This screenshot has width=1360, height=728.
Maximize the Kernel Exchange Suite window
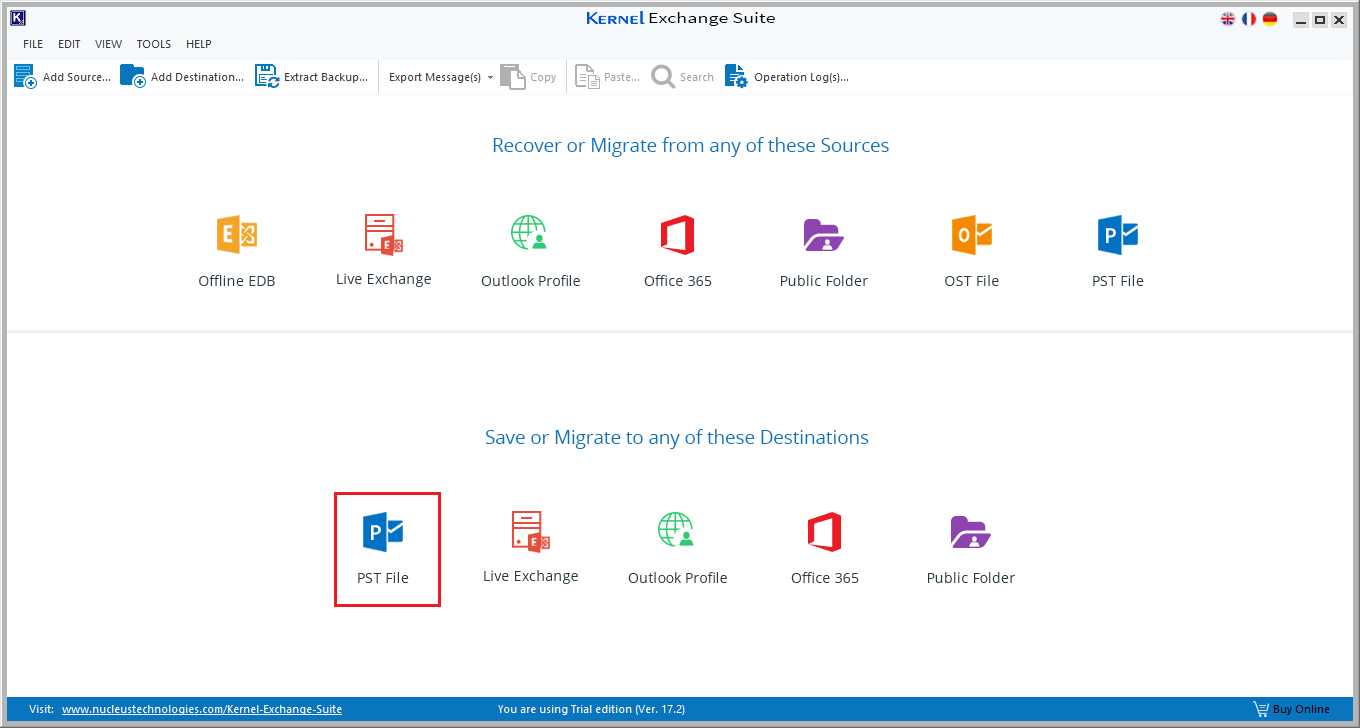coord(1320,20)
